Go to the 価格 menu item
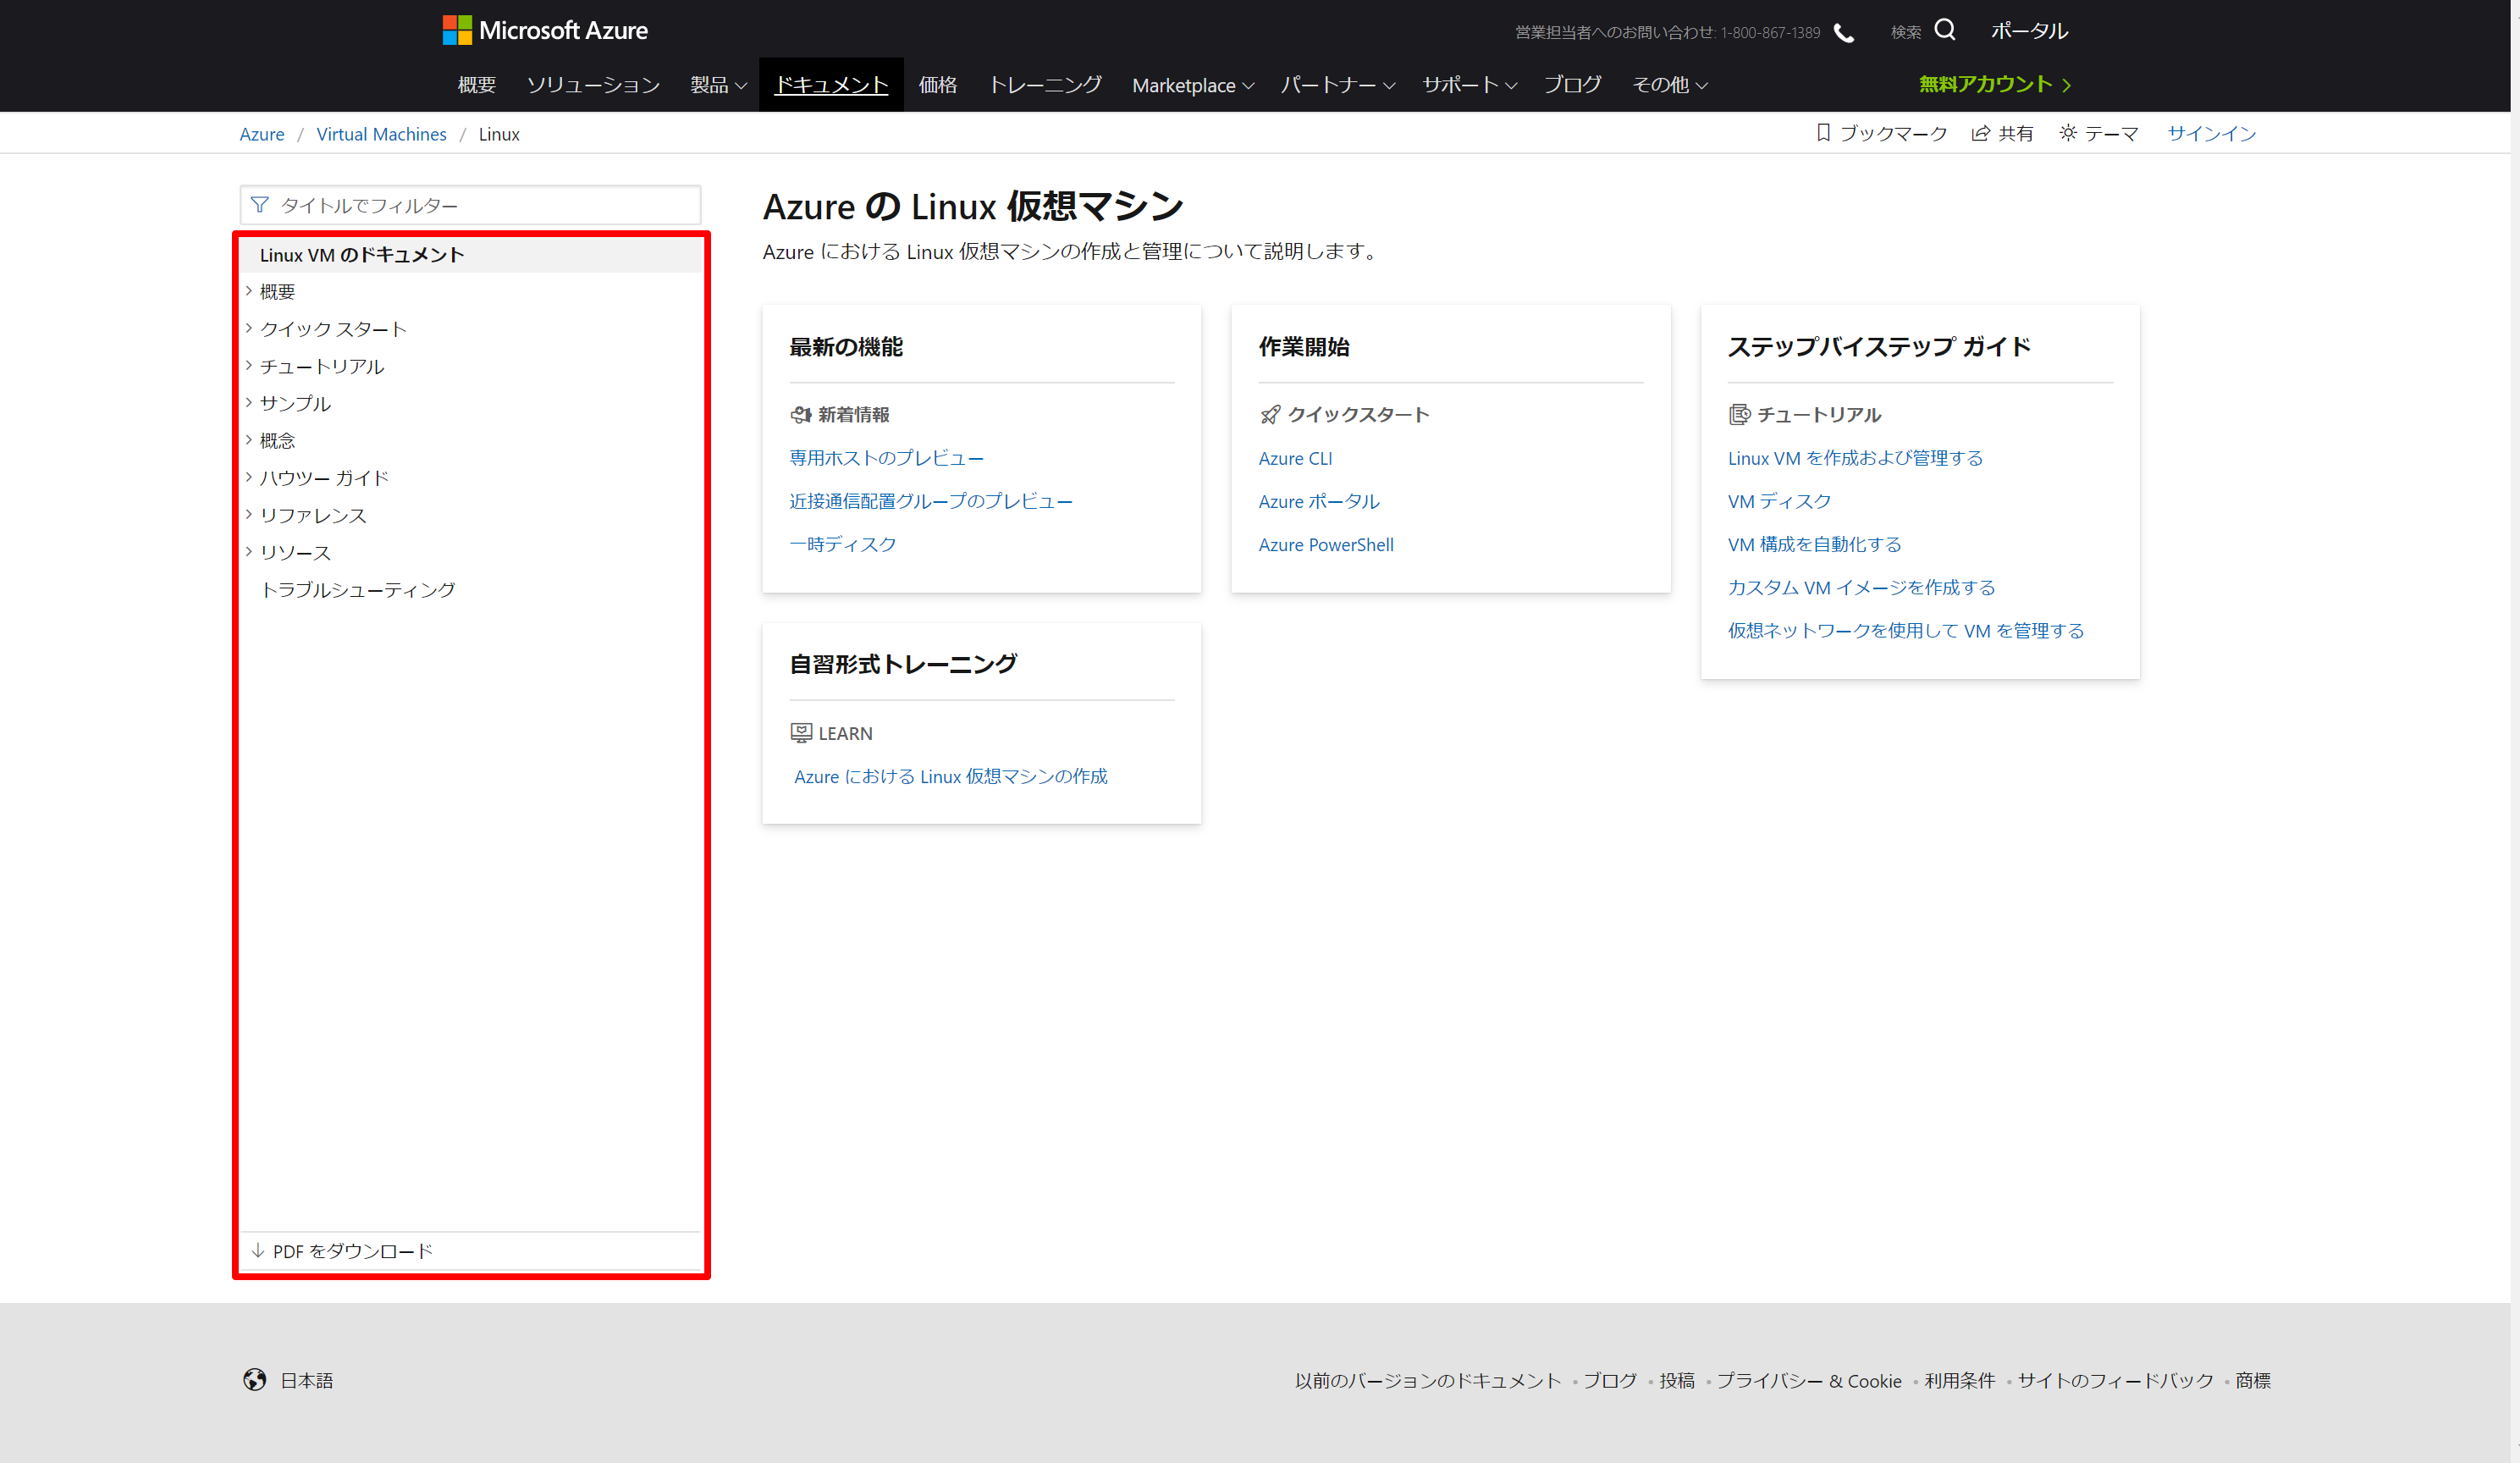Image resolution: width=2520 pixels, height=1463 pixels. tap(937, 85)
